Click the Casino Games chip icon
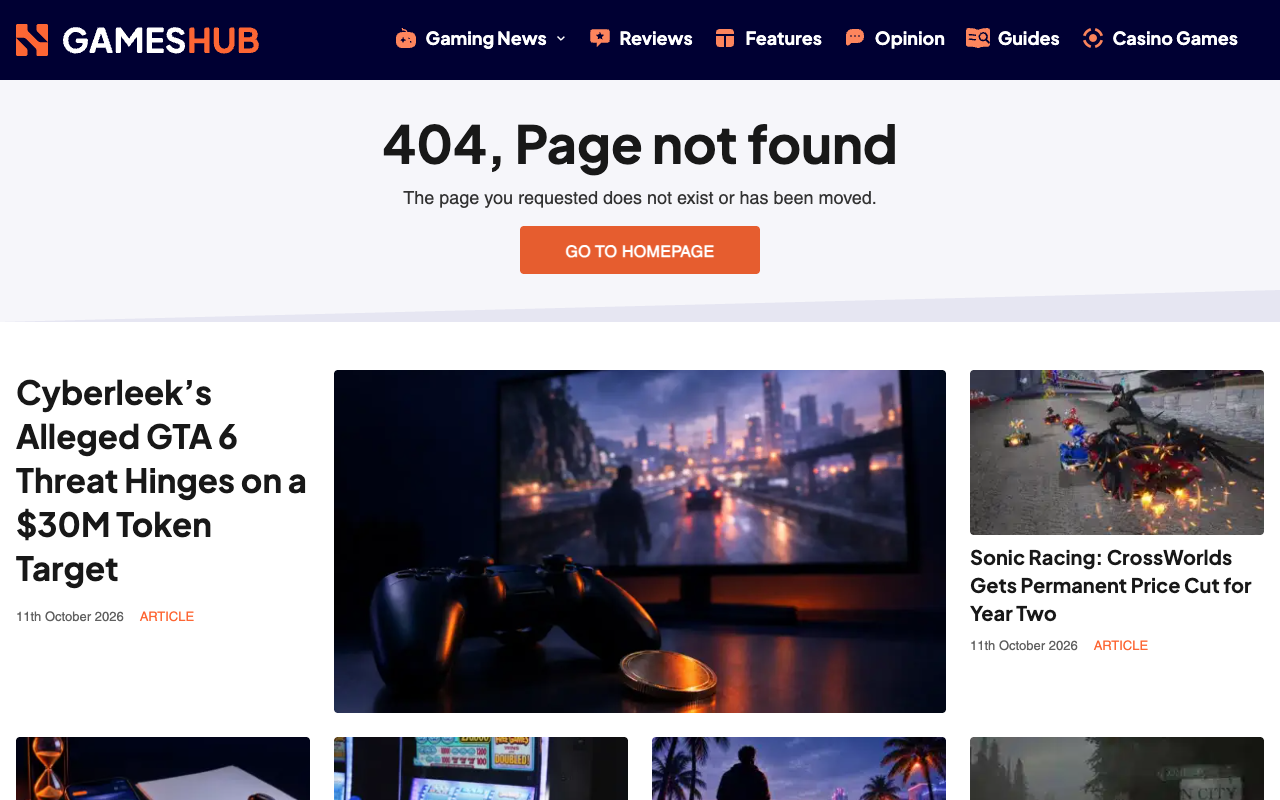Screen dimensions: 1280x800 [1093, 39]
